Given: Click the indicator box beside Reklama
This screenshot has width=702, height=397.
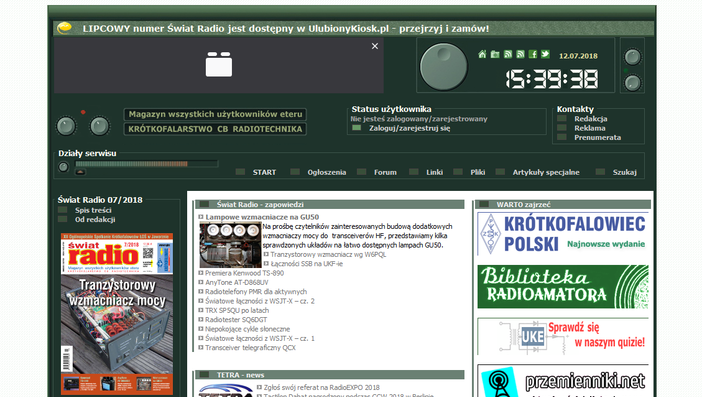Looking at the screenshot, I should point(562,128).
